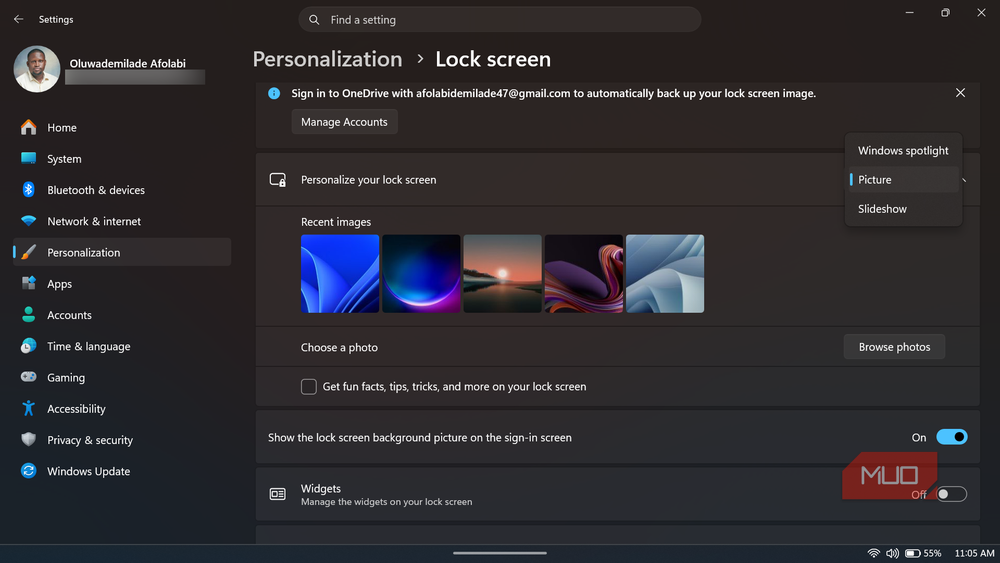
Task: Choose the light blue-gray bloom image
Action: [x=665, y=274]
